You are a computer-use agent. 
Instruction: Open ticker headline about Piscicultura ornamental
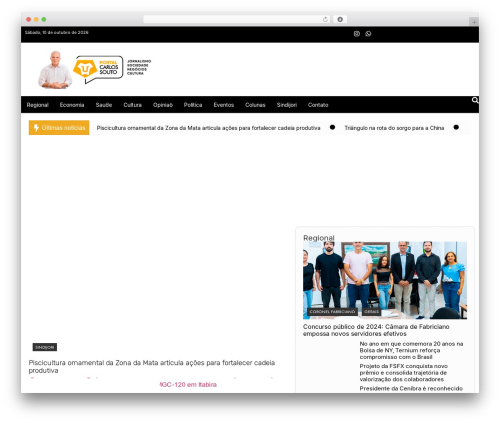click(208, 128)
